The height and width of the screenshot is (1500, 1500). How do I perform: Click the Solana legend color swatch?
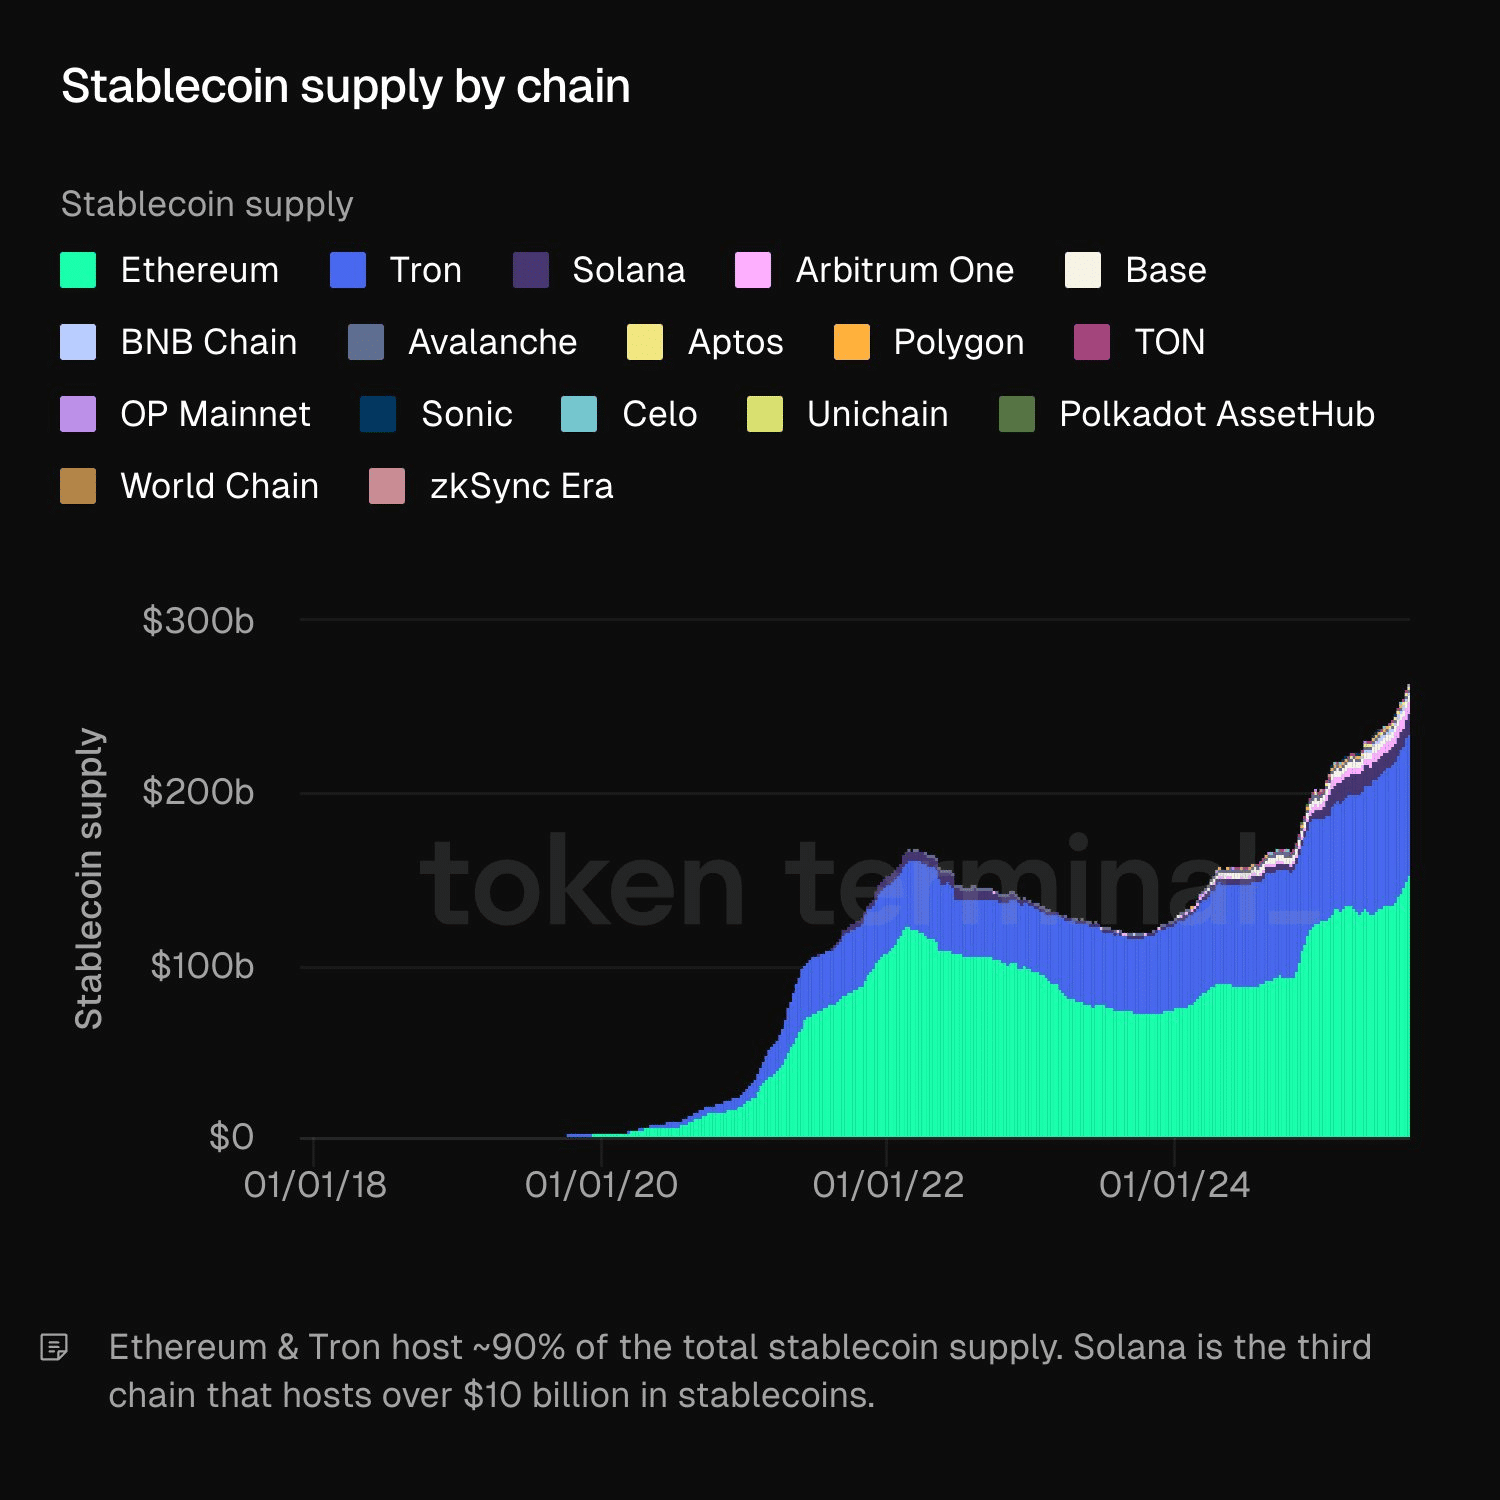[x=531, y=270]
